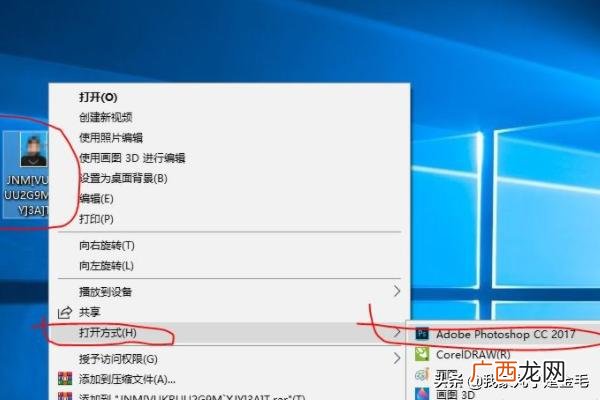Choose 使用画图 3D 进行编辑

point(132,158)
